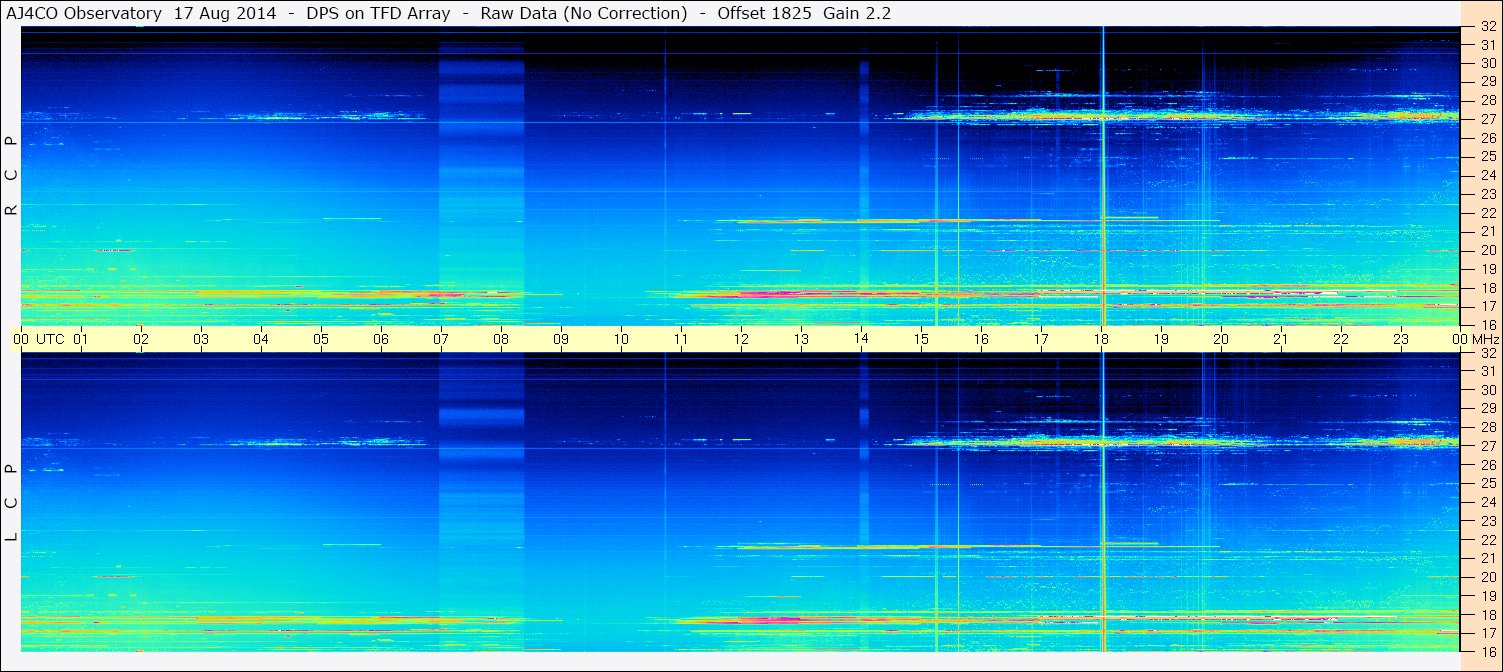Pick 22 MHz label on upper RCP scale
Screen dimensions: 1503x672
coord(1487,213)
